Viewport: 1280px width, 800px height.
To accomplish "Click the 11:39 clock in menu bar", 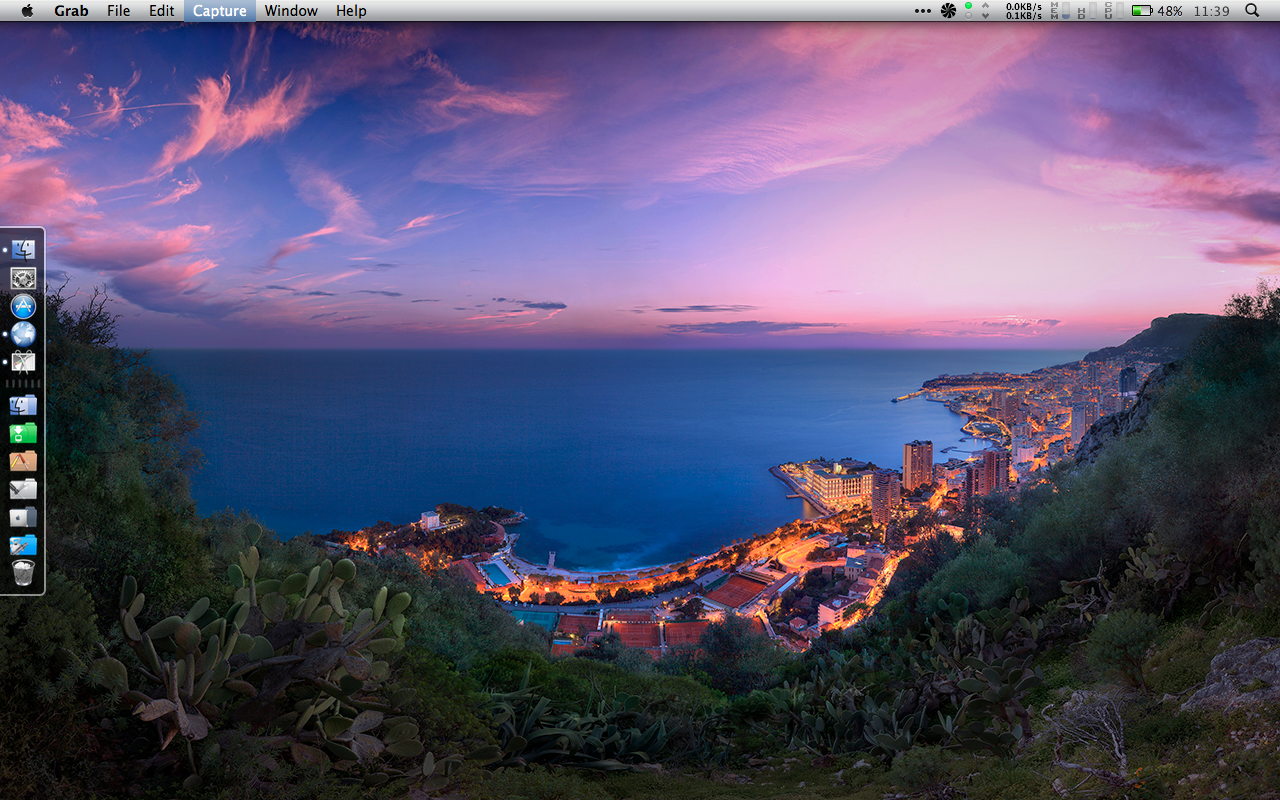I will pos(1211,11).
